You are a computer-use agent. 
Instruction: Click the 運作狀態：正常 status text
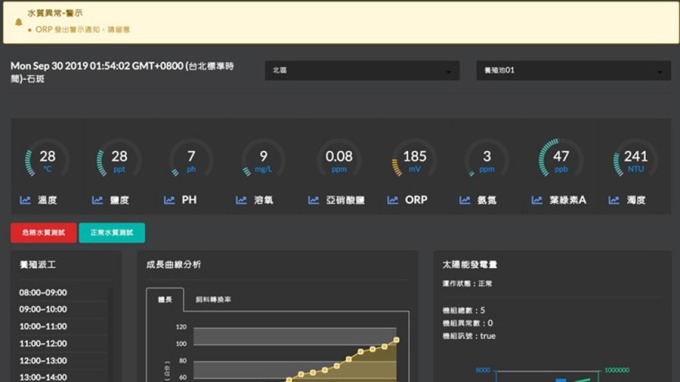(467, 284)
